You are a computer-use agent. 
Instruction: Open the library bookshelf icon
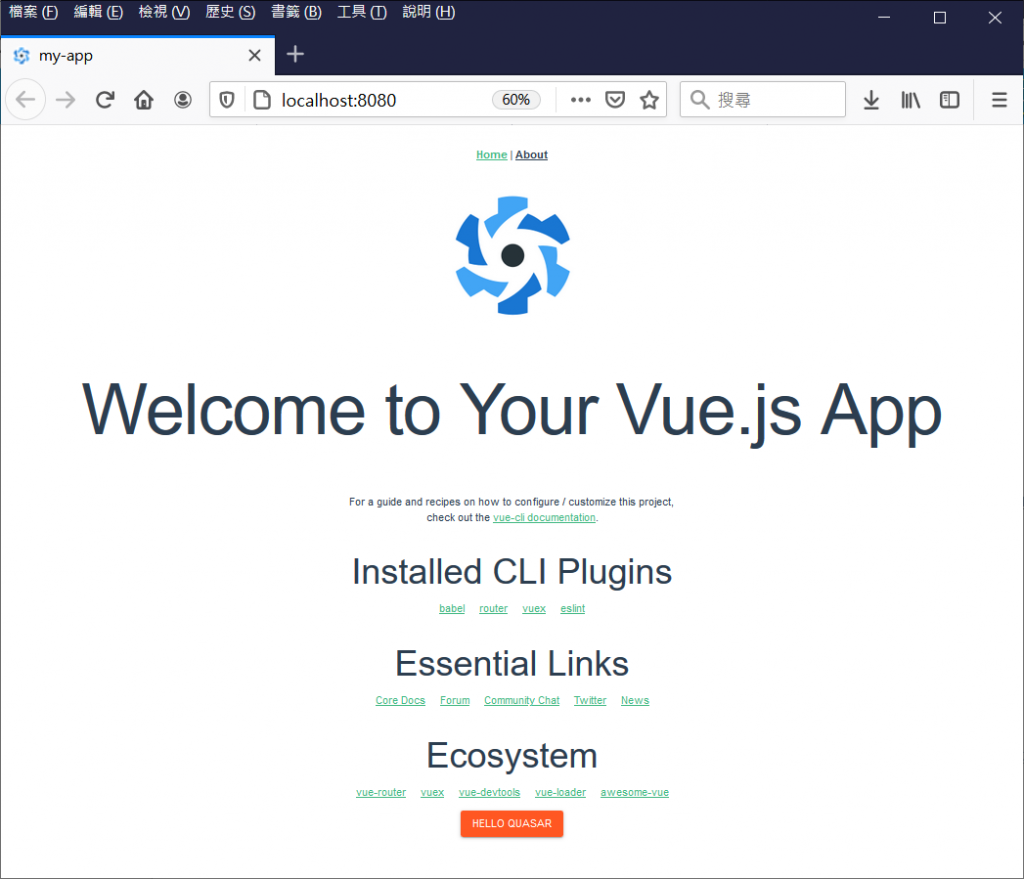click(910, 100)
